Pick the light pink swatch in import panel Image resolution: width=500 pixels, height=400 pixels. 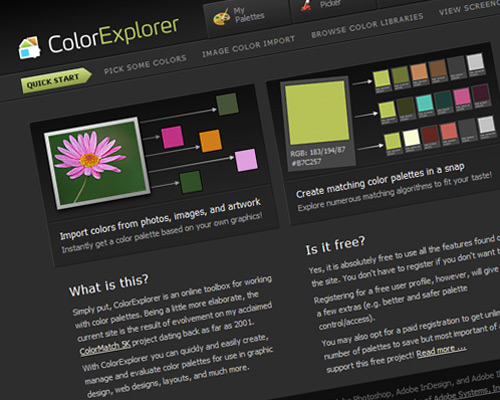[246, 160]
